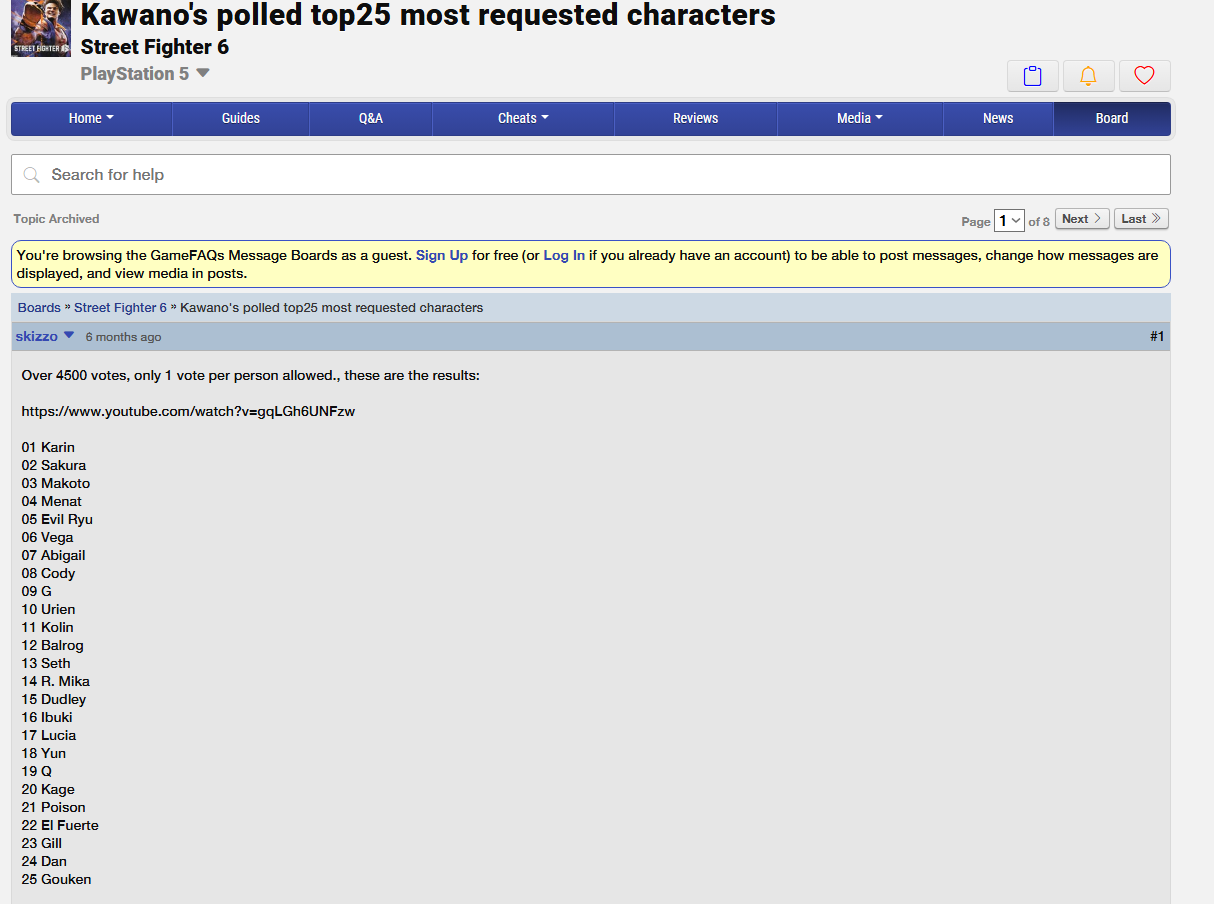Open skizzo user profile link
The image size is (1214, 904).
click(37, 337)
